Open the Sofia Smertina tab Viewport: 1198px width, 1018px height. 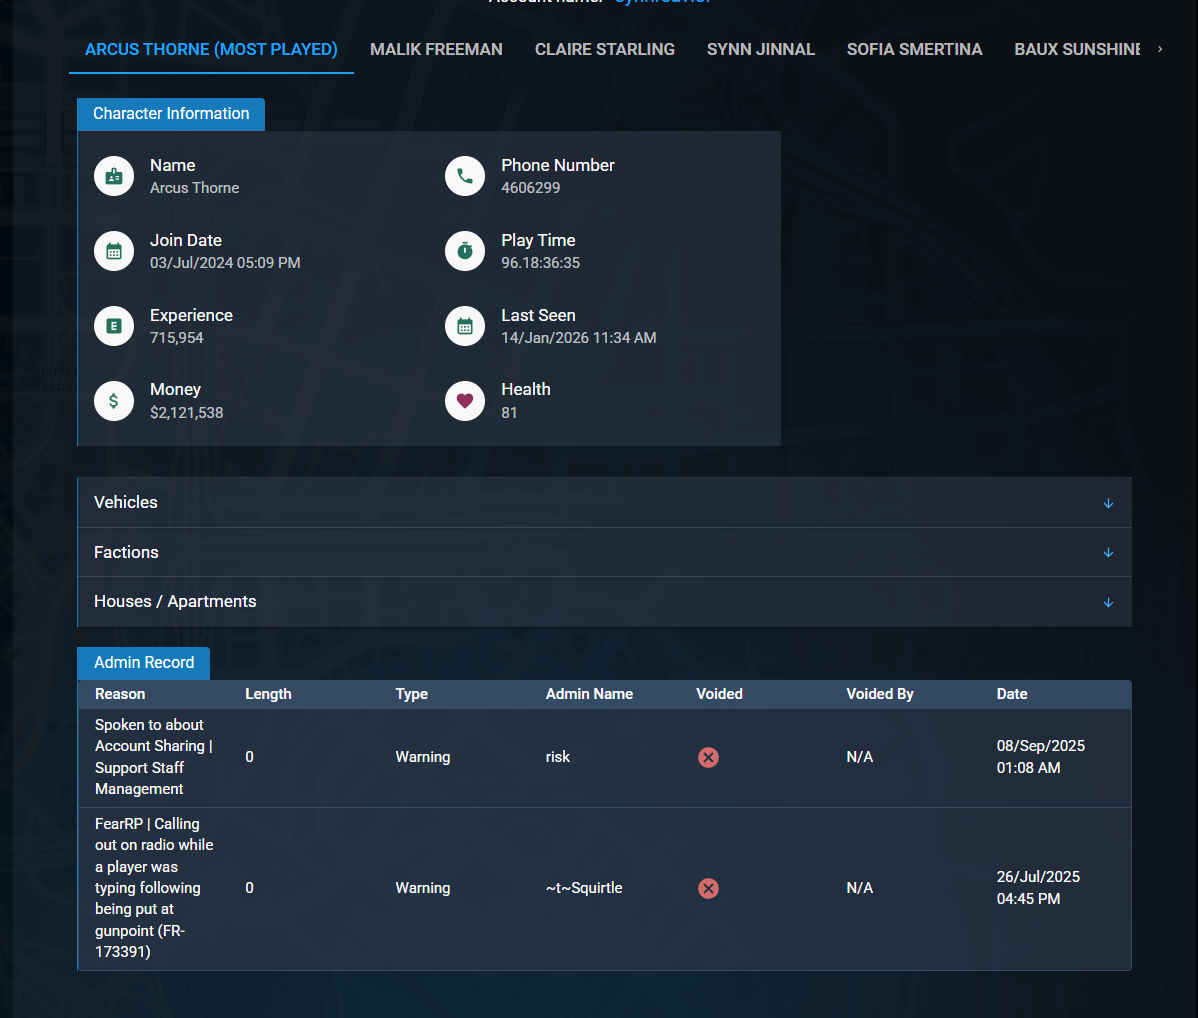coord(915,50)
